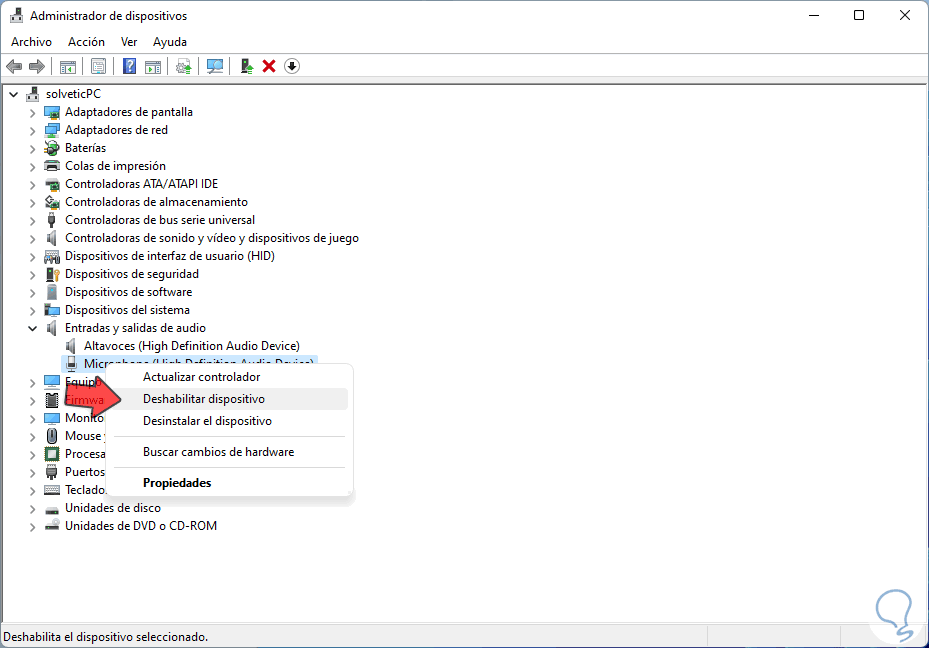
Task: Select Controladoras de sonido y vídeo label
Action: tap(212, 238)
